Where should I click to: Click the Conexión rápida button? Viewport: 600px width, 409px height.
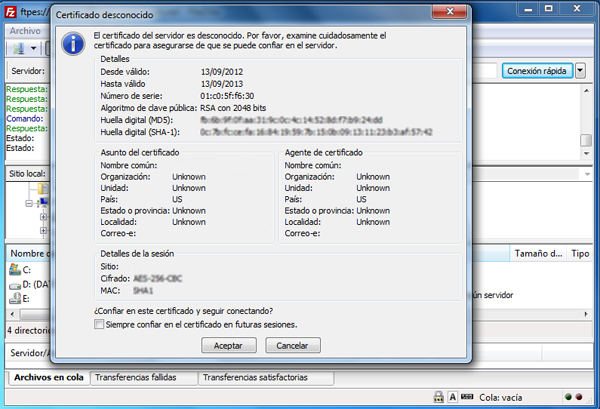click(537, 71)
